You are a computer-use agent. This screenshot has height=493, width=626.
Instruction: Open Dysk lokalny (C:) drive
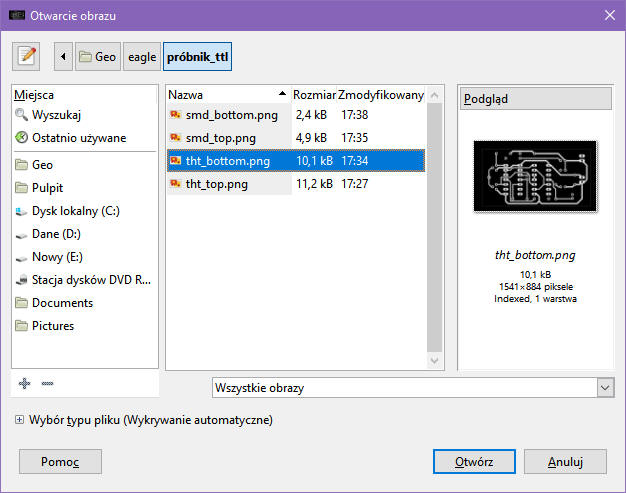pyautogui.click(x=76, y=211)
